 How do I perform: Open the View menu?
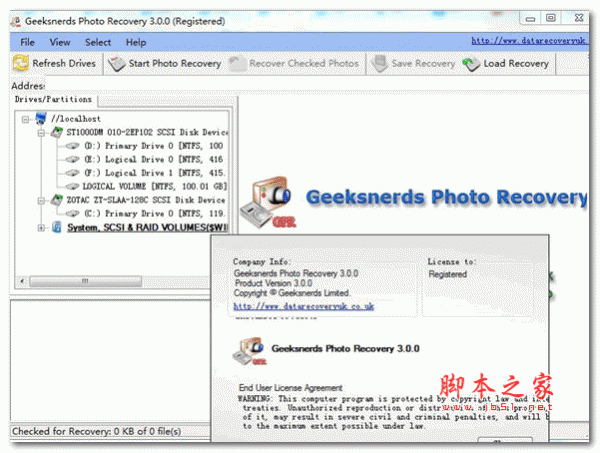(x=60, y=42)
